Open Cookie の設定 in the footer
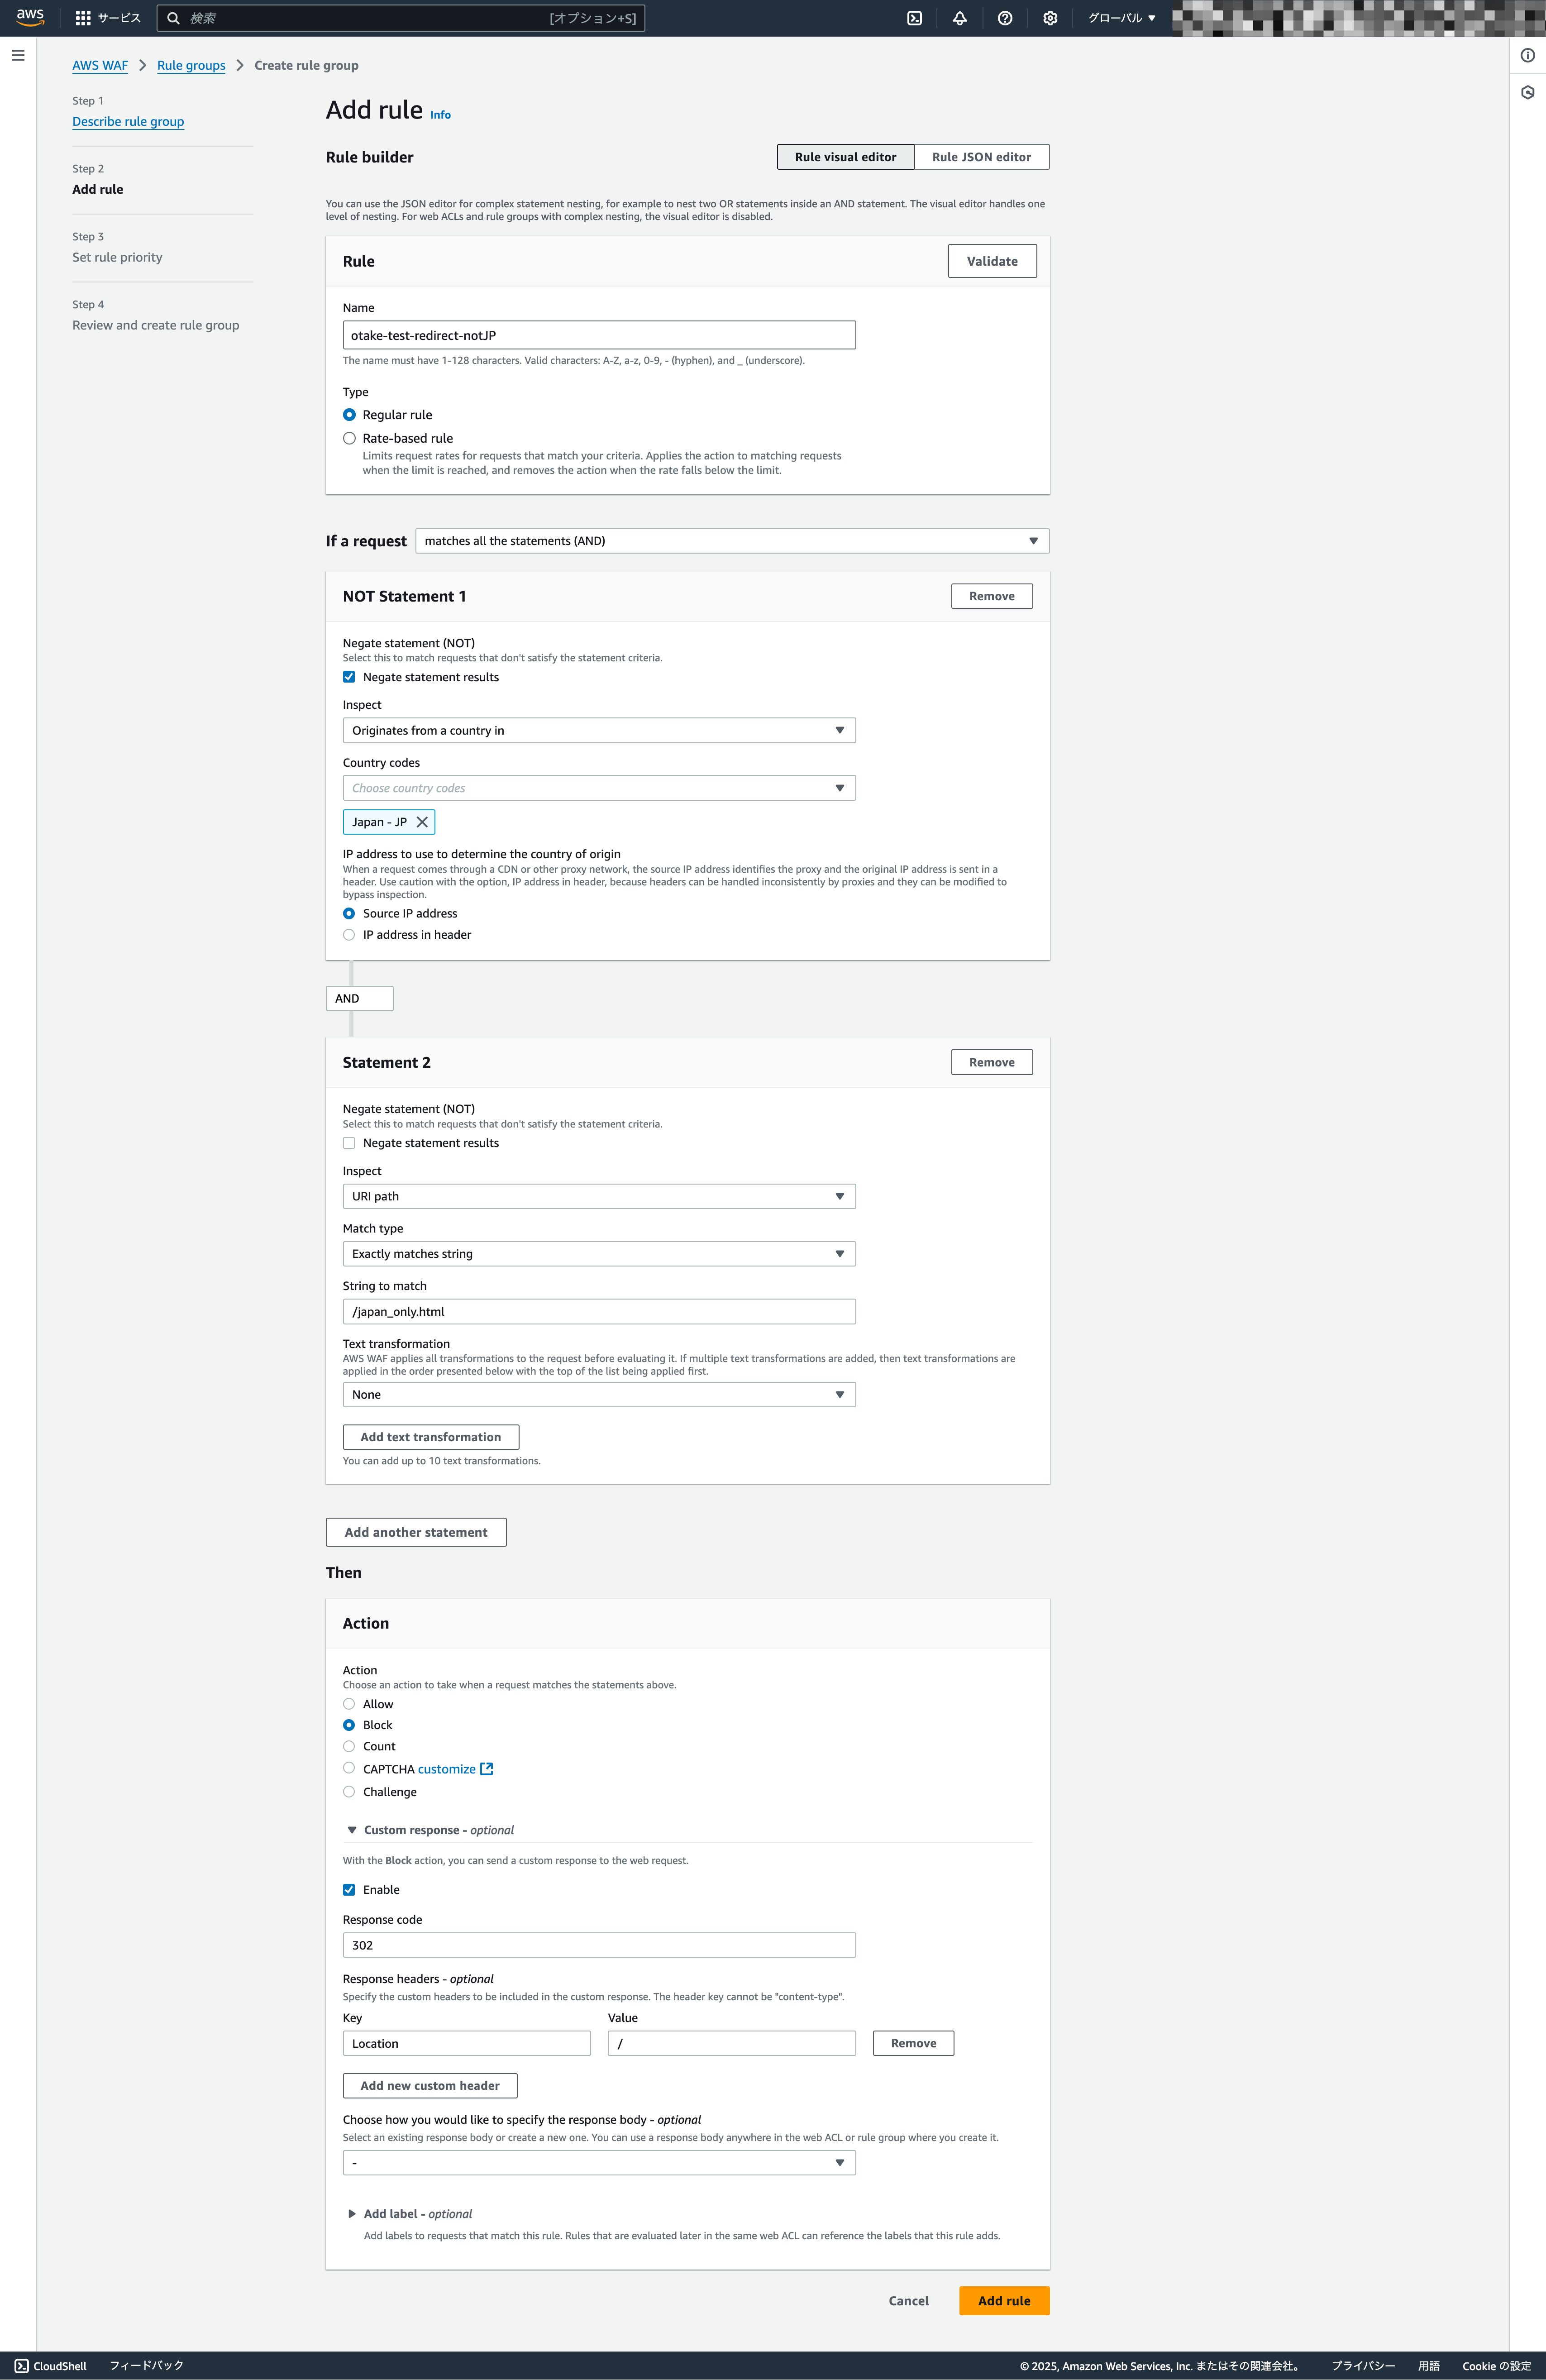The width and height of the screenshot is (1546, 2380). [1496, 2366]
